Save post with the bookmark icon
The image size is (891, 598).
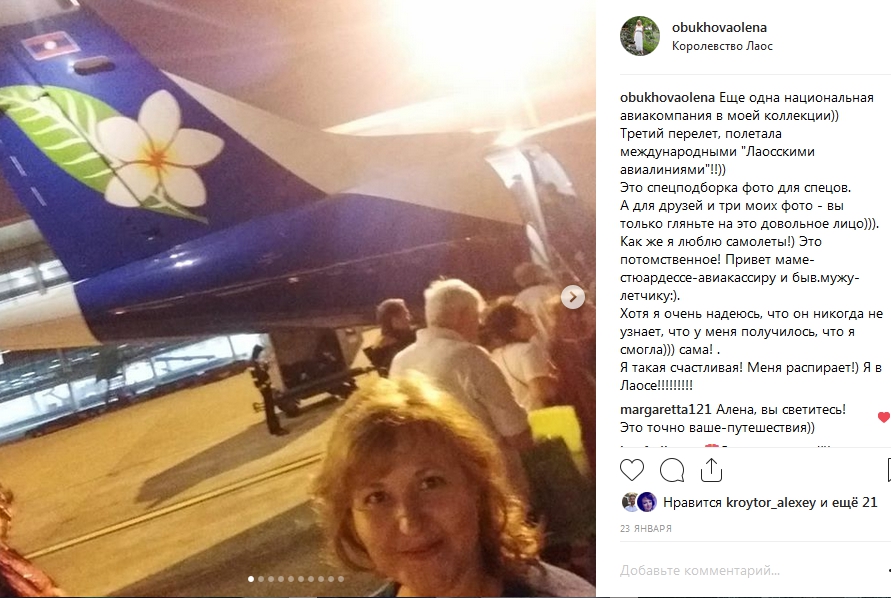(889, 470)
